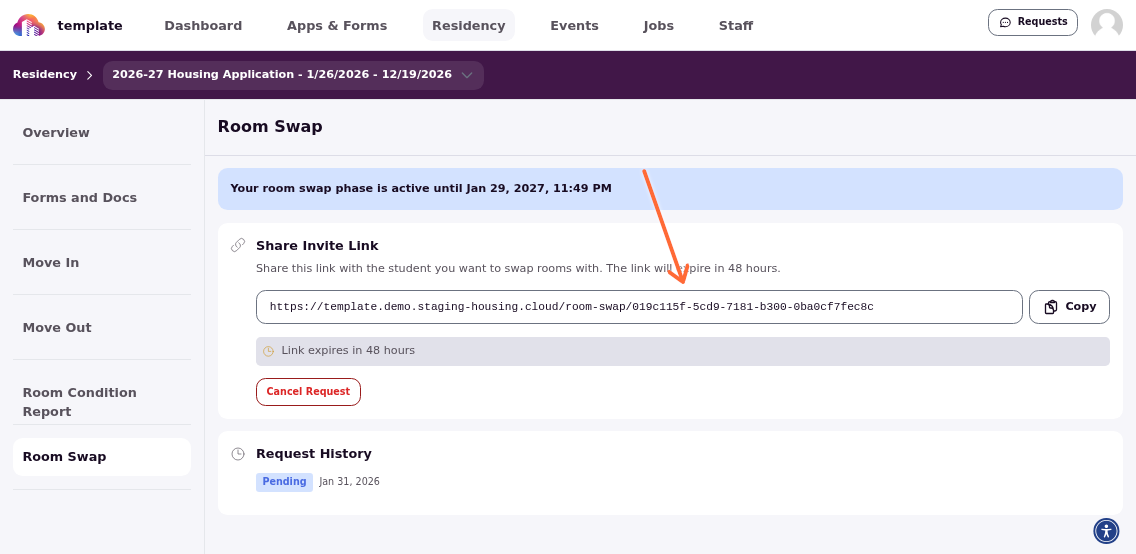Click the clock icon beside Request History
The width and height of the screenshot is (1136, 554).
coord(238,453)
